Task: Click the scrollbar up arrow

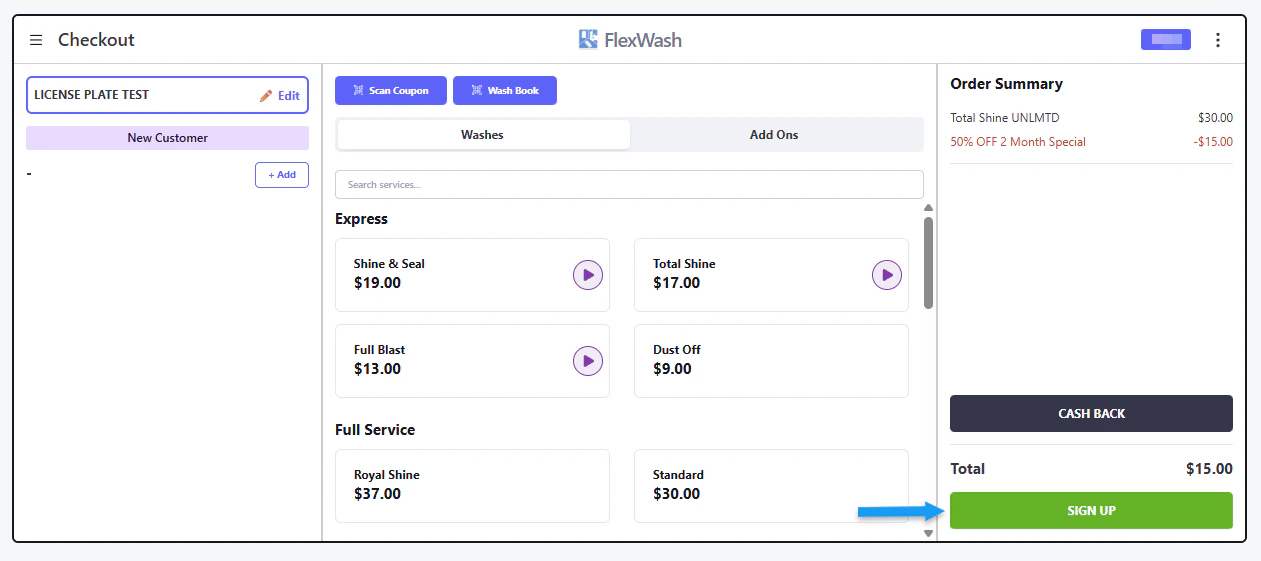Action: click(928, 208)
